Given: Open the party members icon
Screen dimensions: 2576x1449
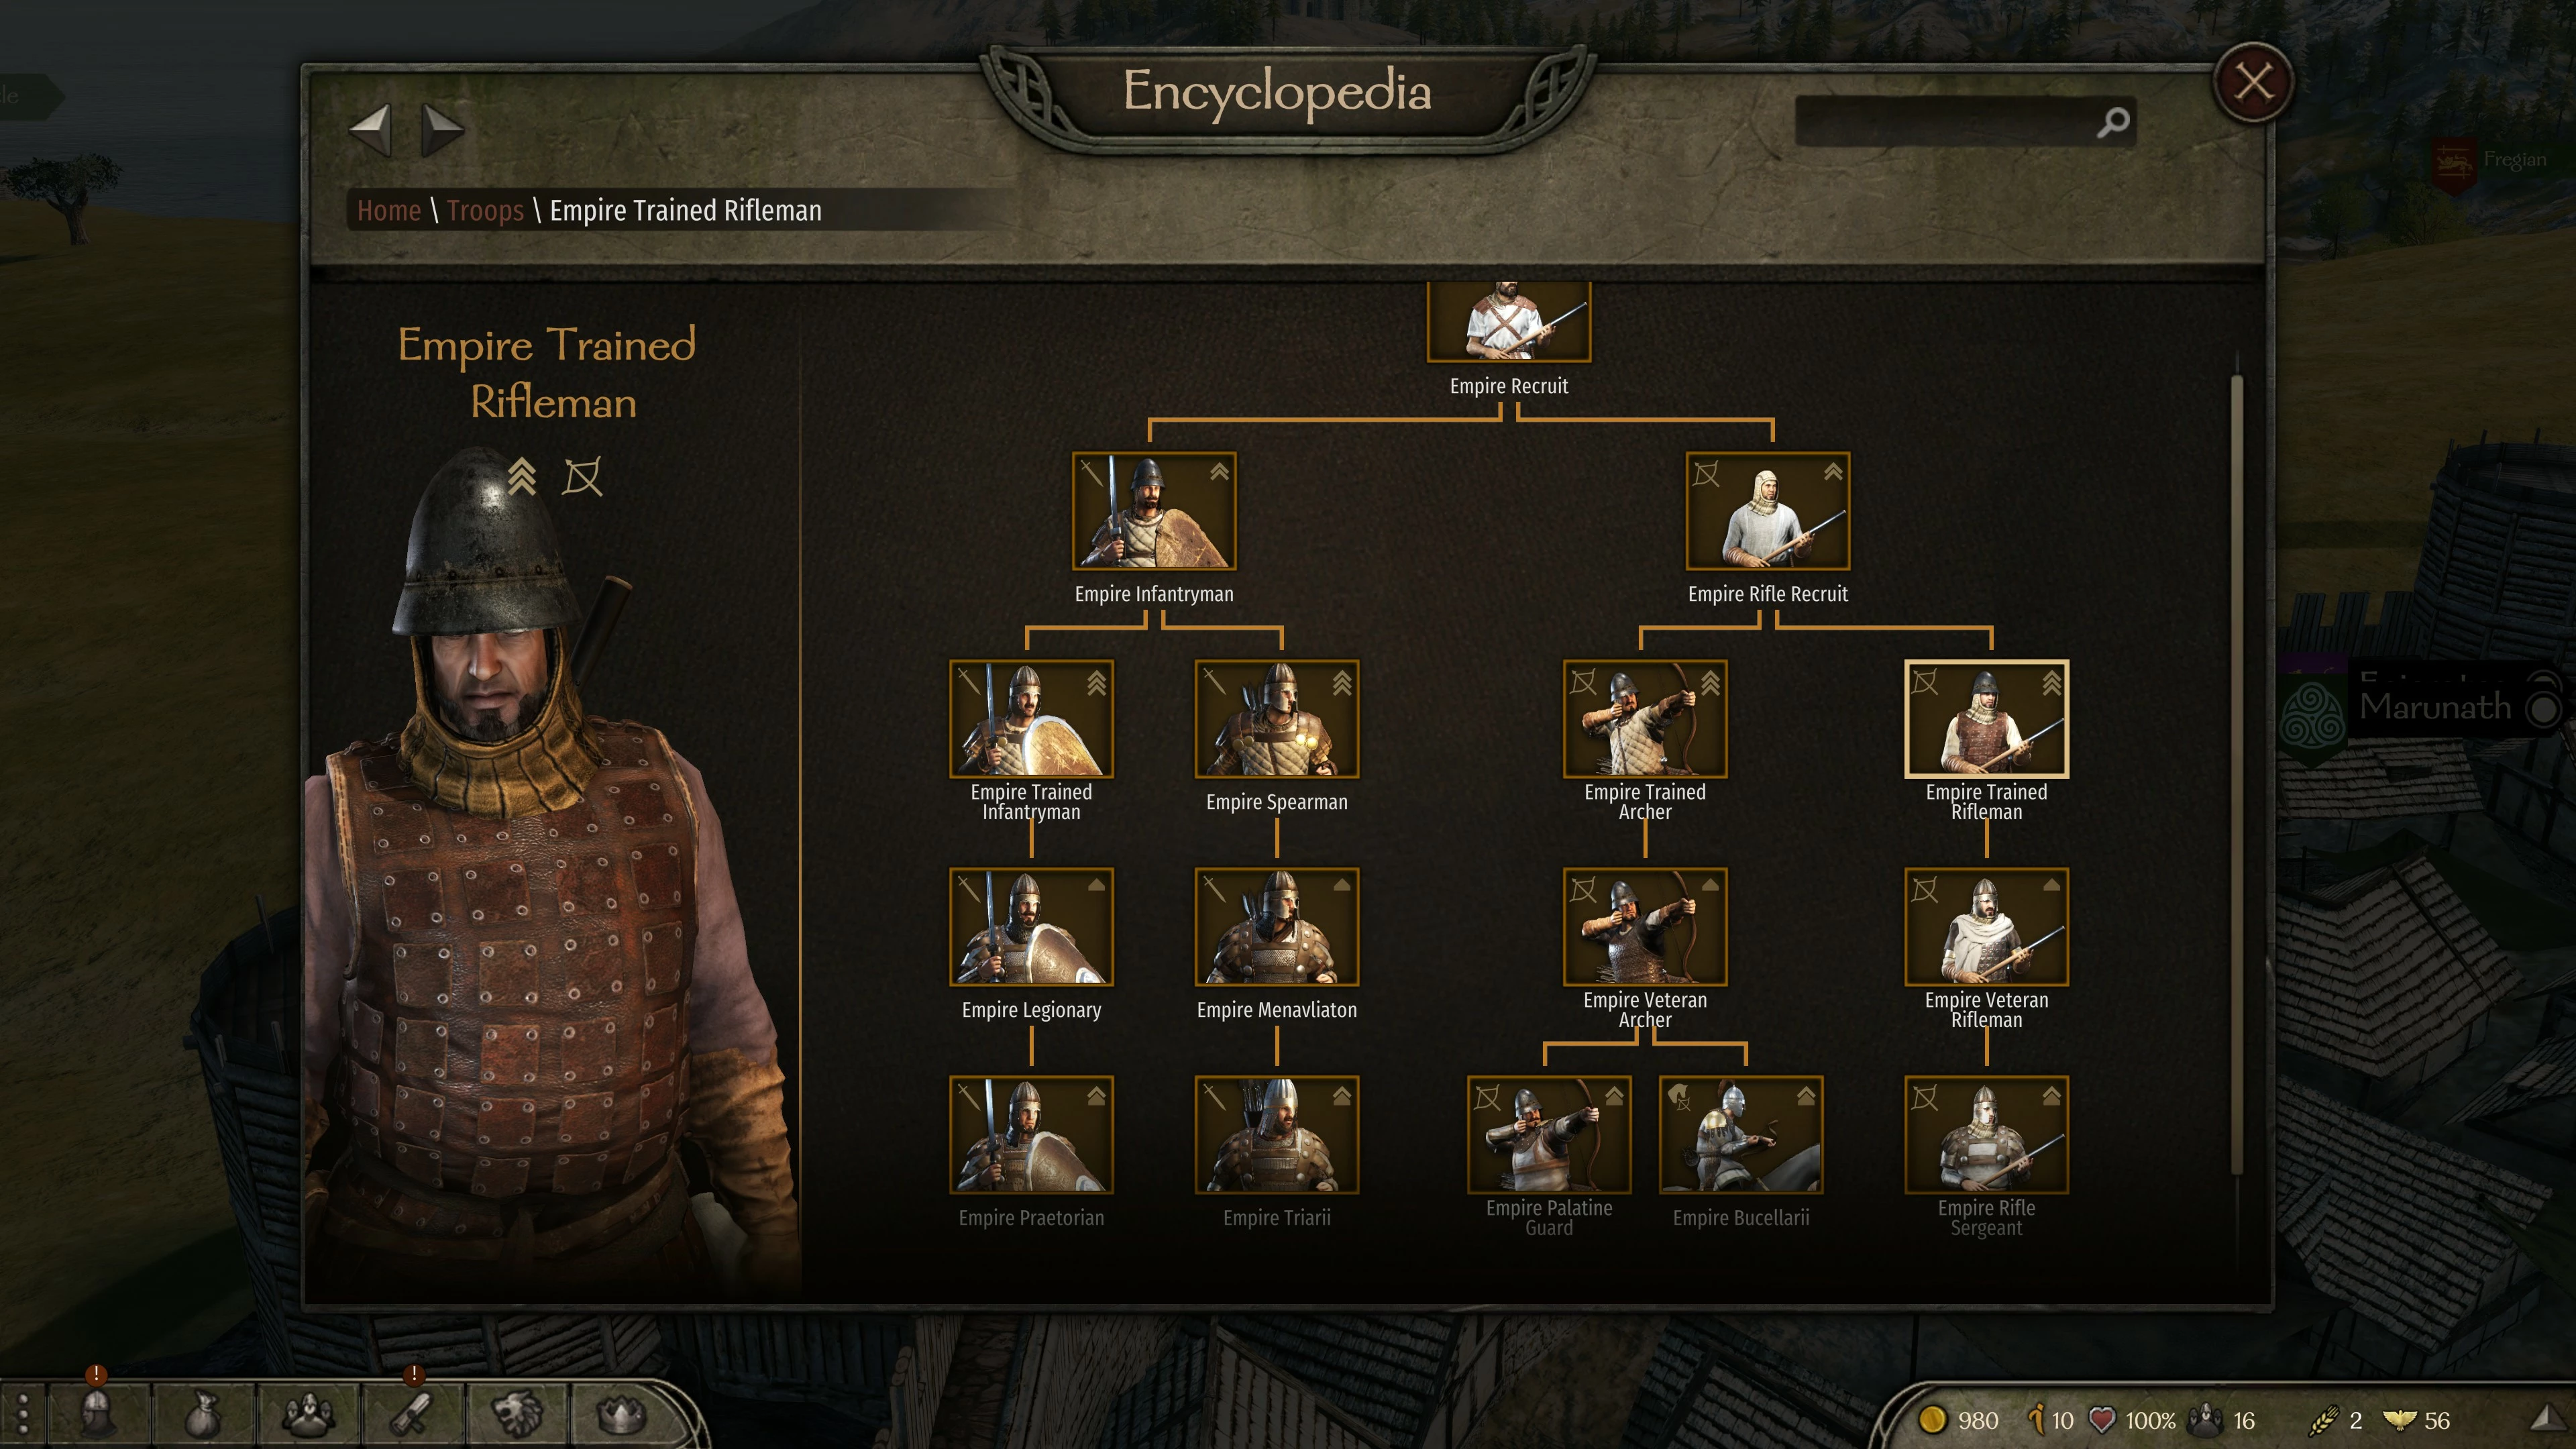Looking at the screenshot, I should pos(308,1413).
